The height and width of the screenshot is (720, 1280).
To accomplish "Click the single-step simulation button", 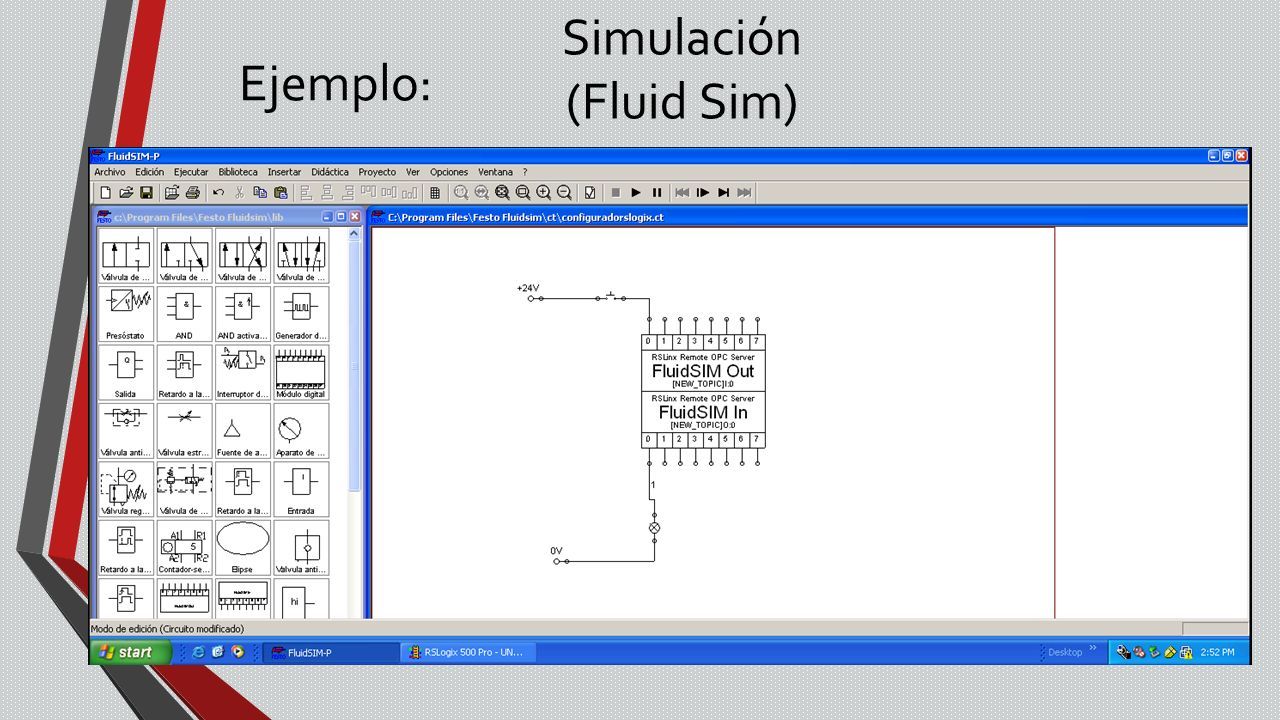I will click(x=703, y=192).
